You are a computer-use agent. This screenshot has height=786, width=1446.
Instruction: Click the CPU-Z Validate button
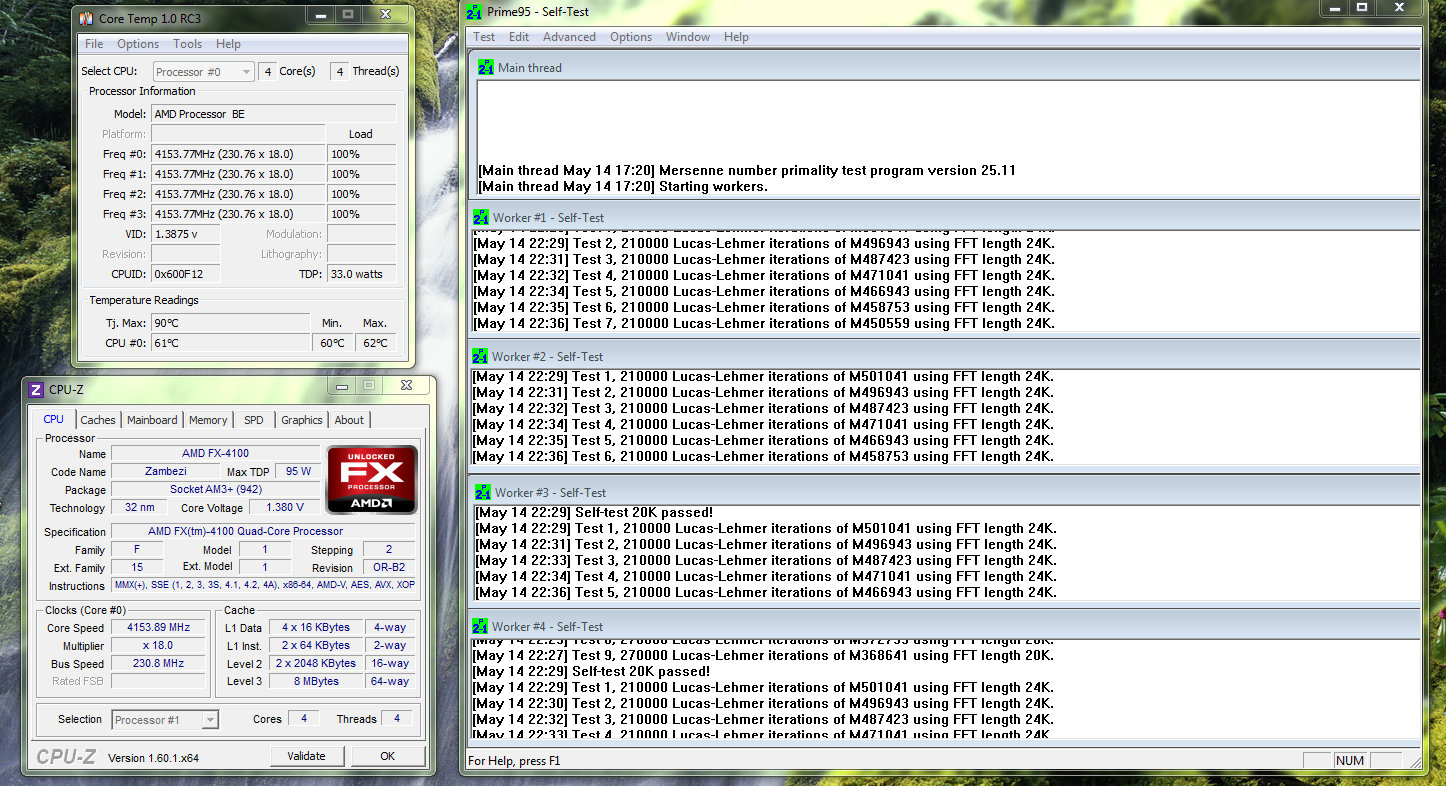pyautogui.click(x=306, y=756)
